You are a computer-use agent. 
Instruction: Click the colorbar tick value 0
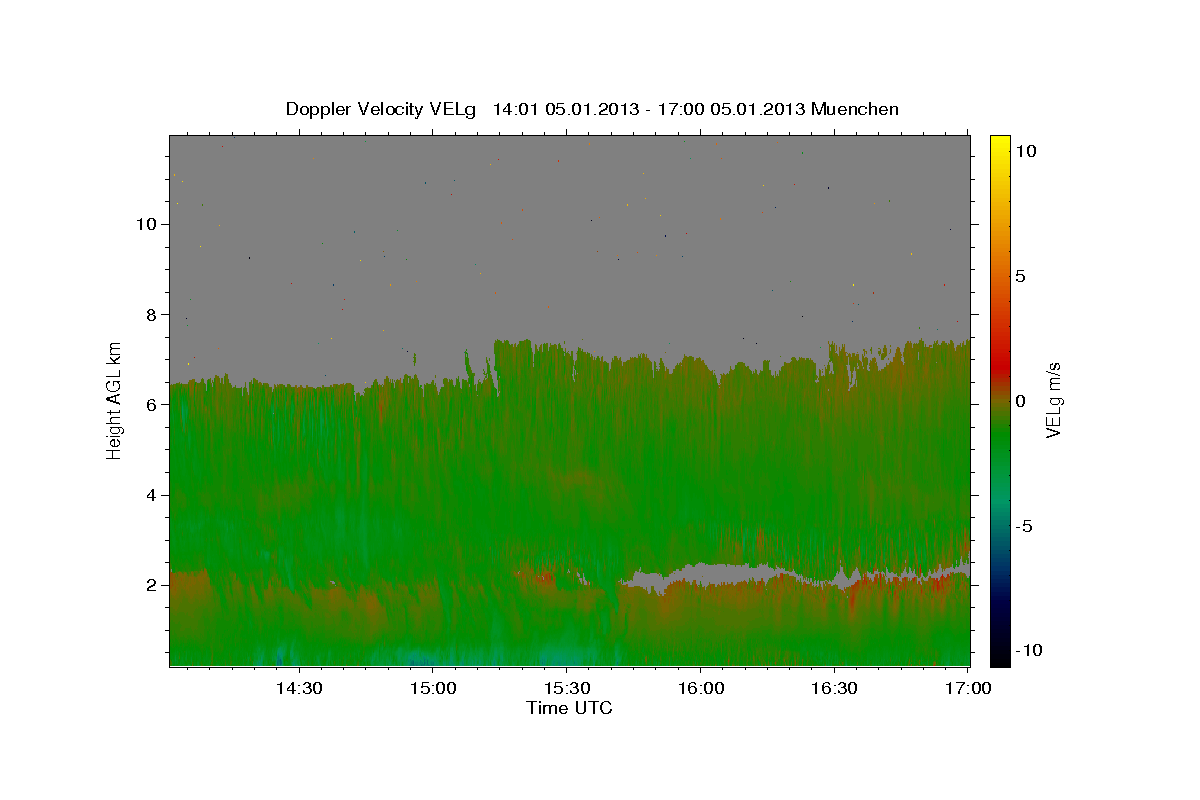point(1020,401)
